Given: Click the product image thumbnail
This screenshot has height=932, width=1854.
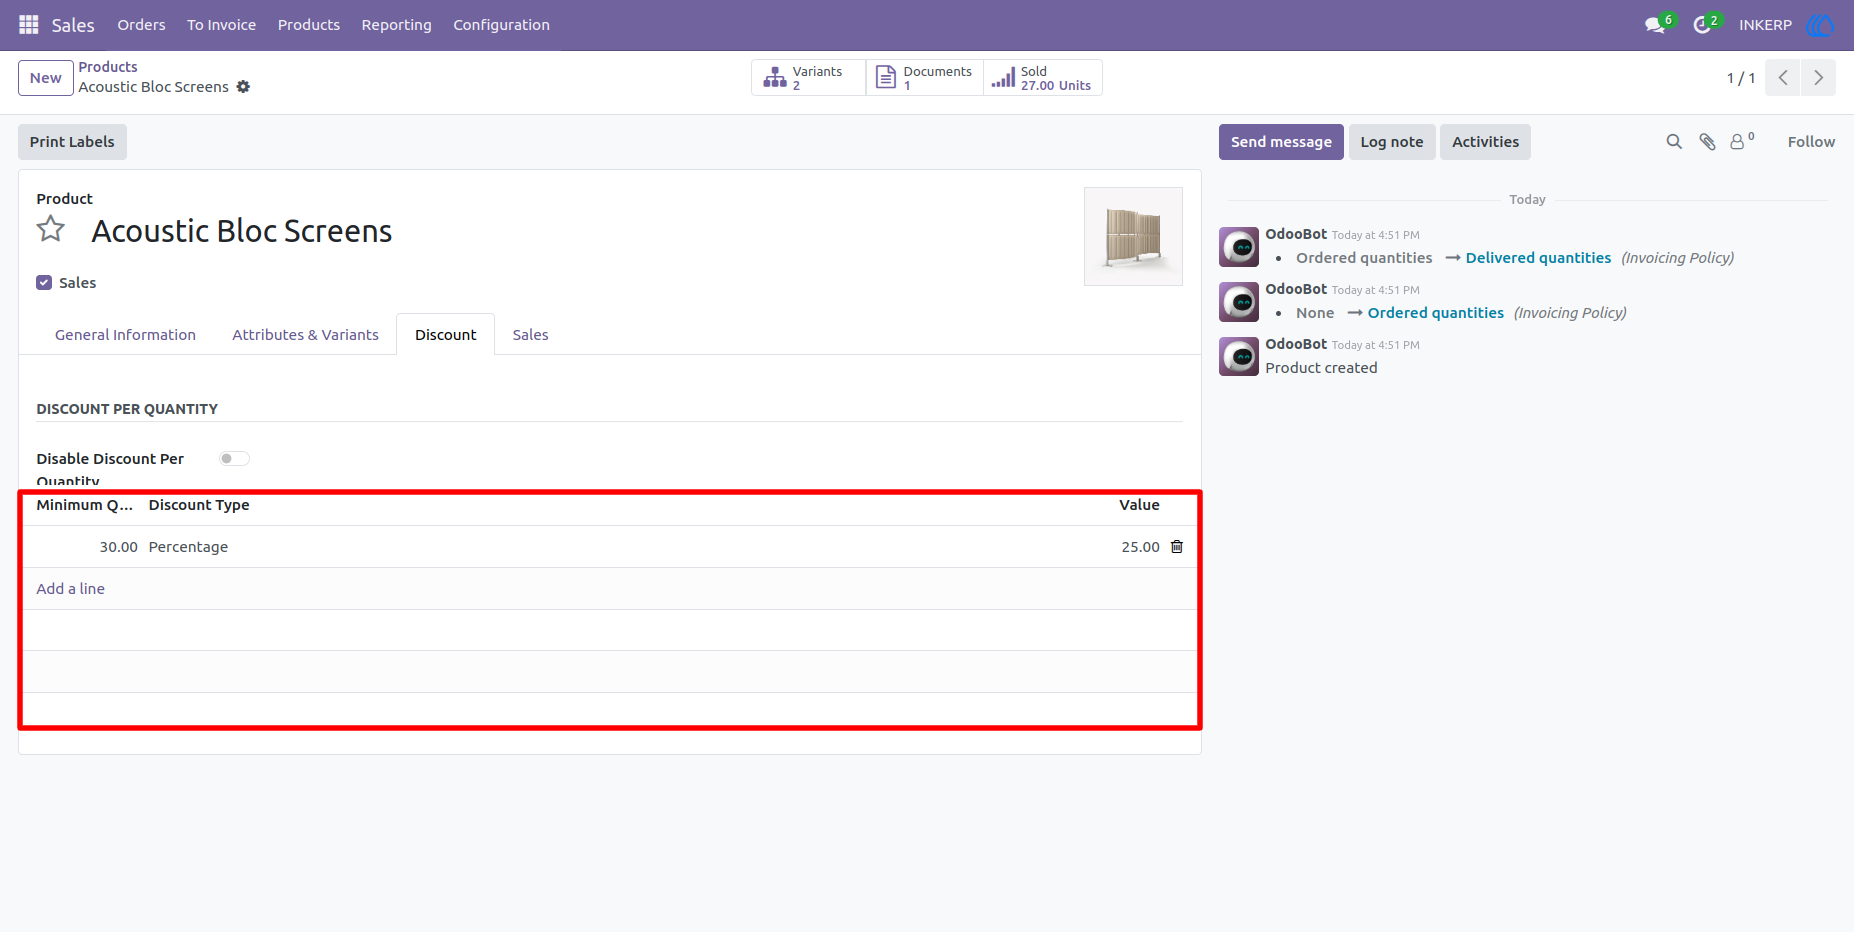Looking at the screenshot, I should pos(1133,236).
